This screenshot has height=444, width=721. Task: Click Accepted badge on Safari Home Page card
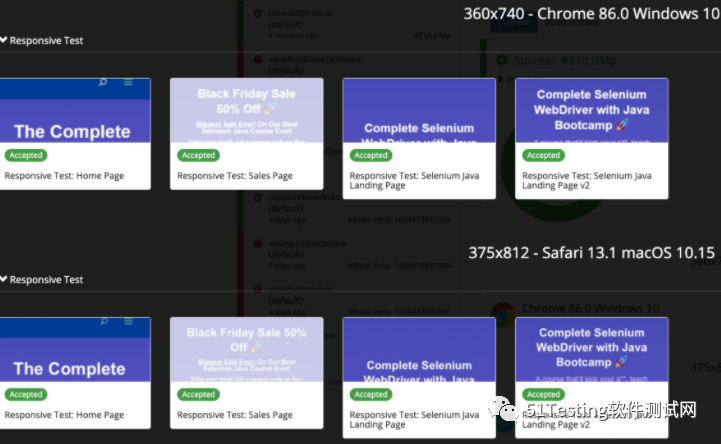click(26, 394)
